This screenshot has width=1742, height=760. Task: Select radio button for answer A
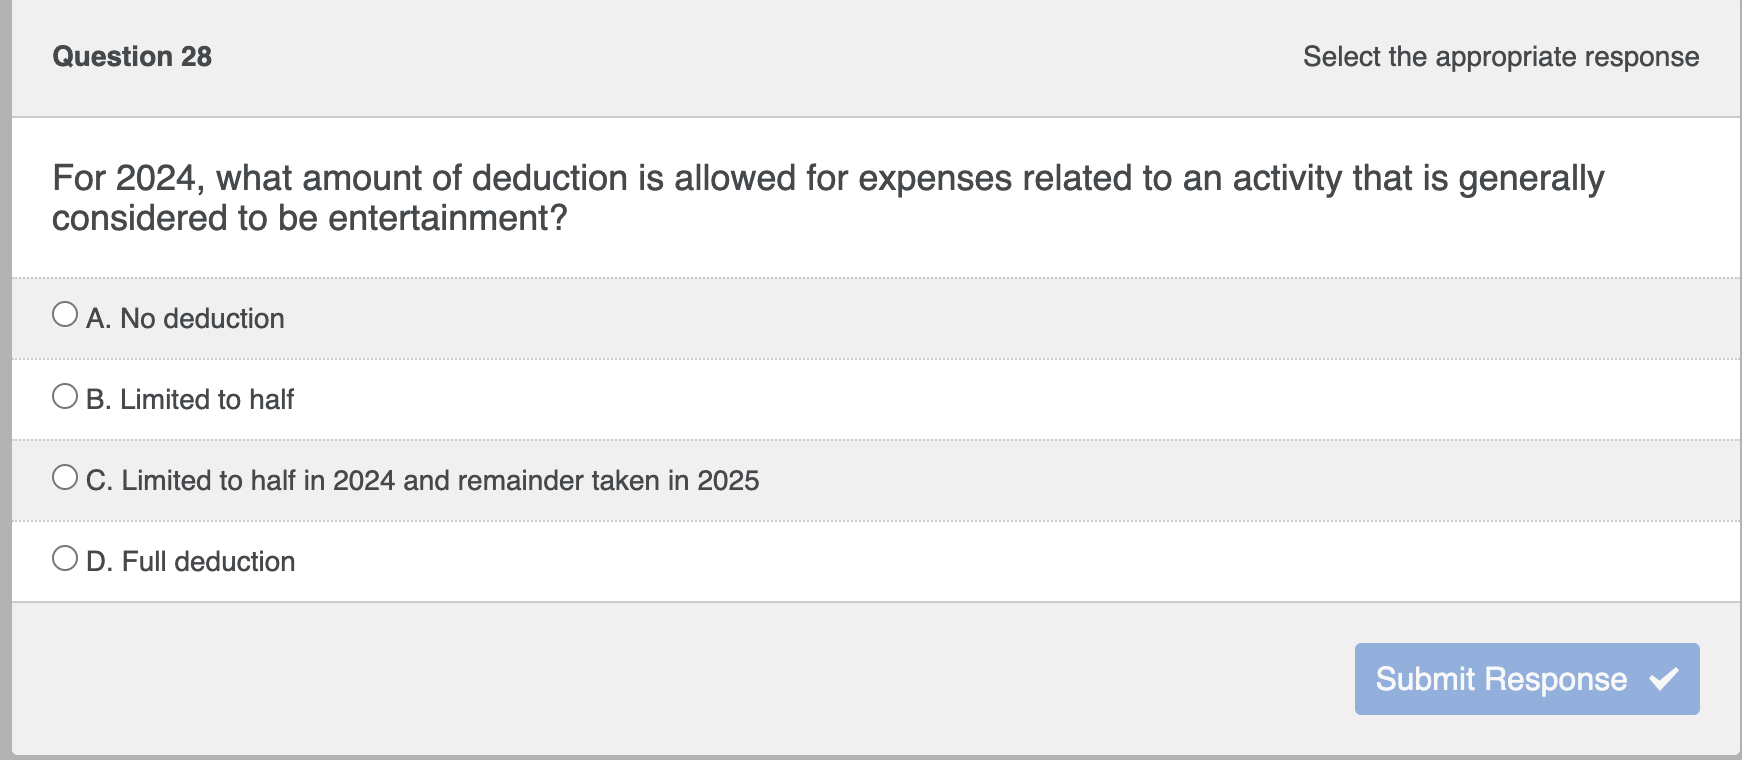[64, 313]
